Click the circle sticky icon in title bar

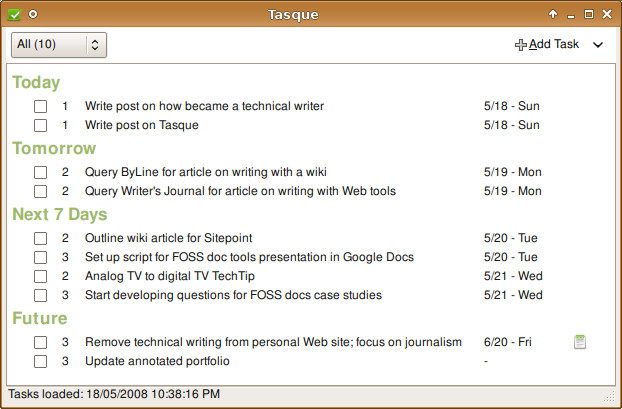(33, 14)
